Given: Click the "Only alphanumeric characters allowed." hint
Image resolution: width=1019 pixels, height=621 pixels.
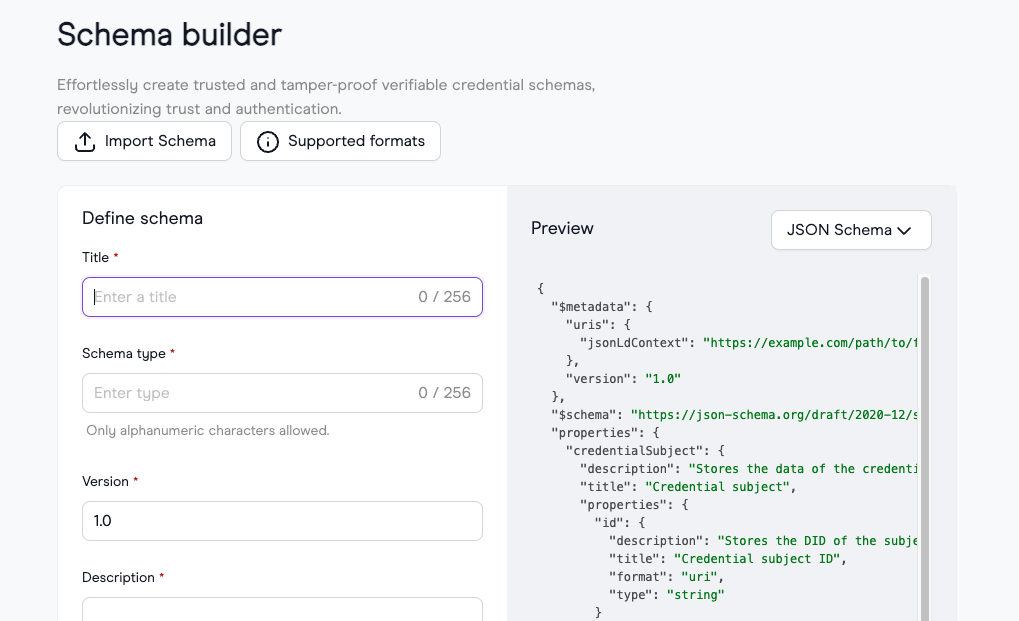Looking at the screenshot, I should 208,431.
